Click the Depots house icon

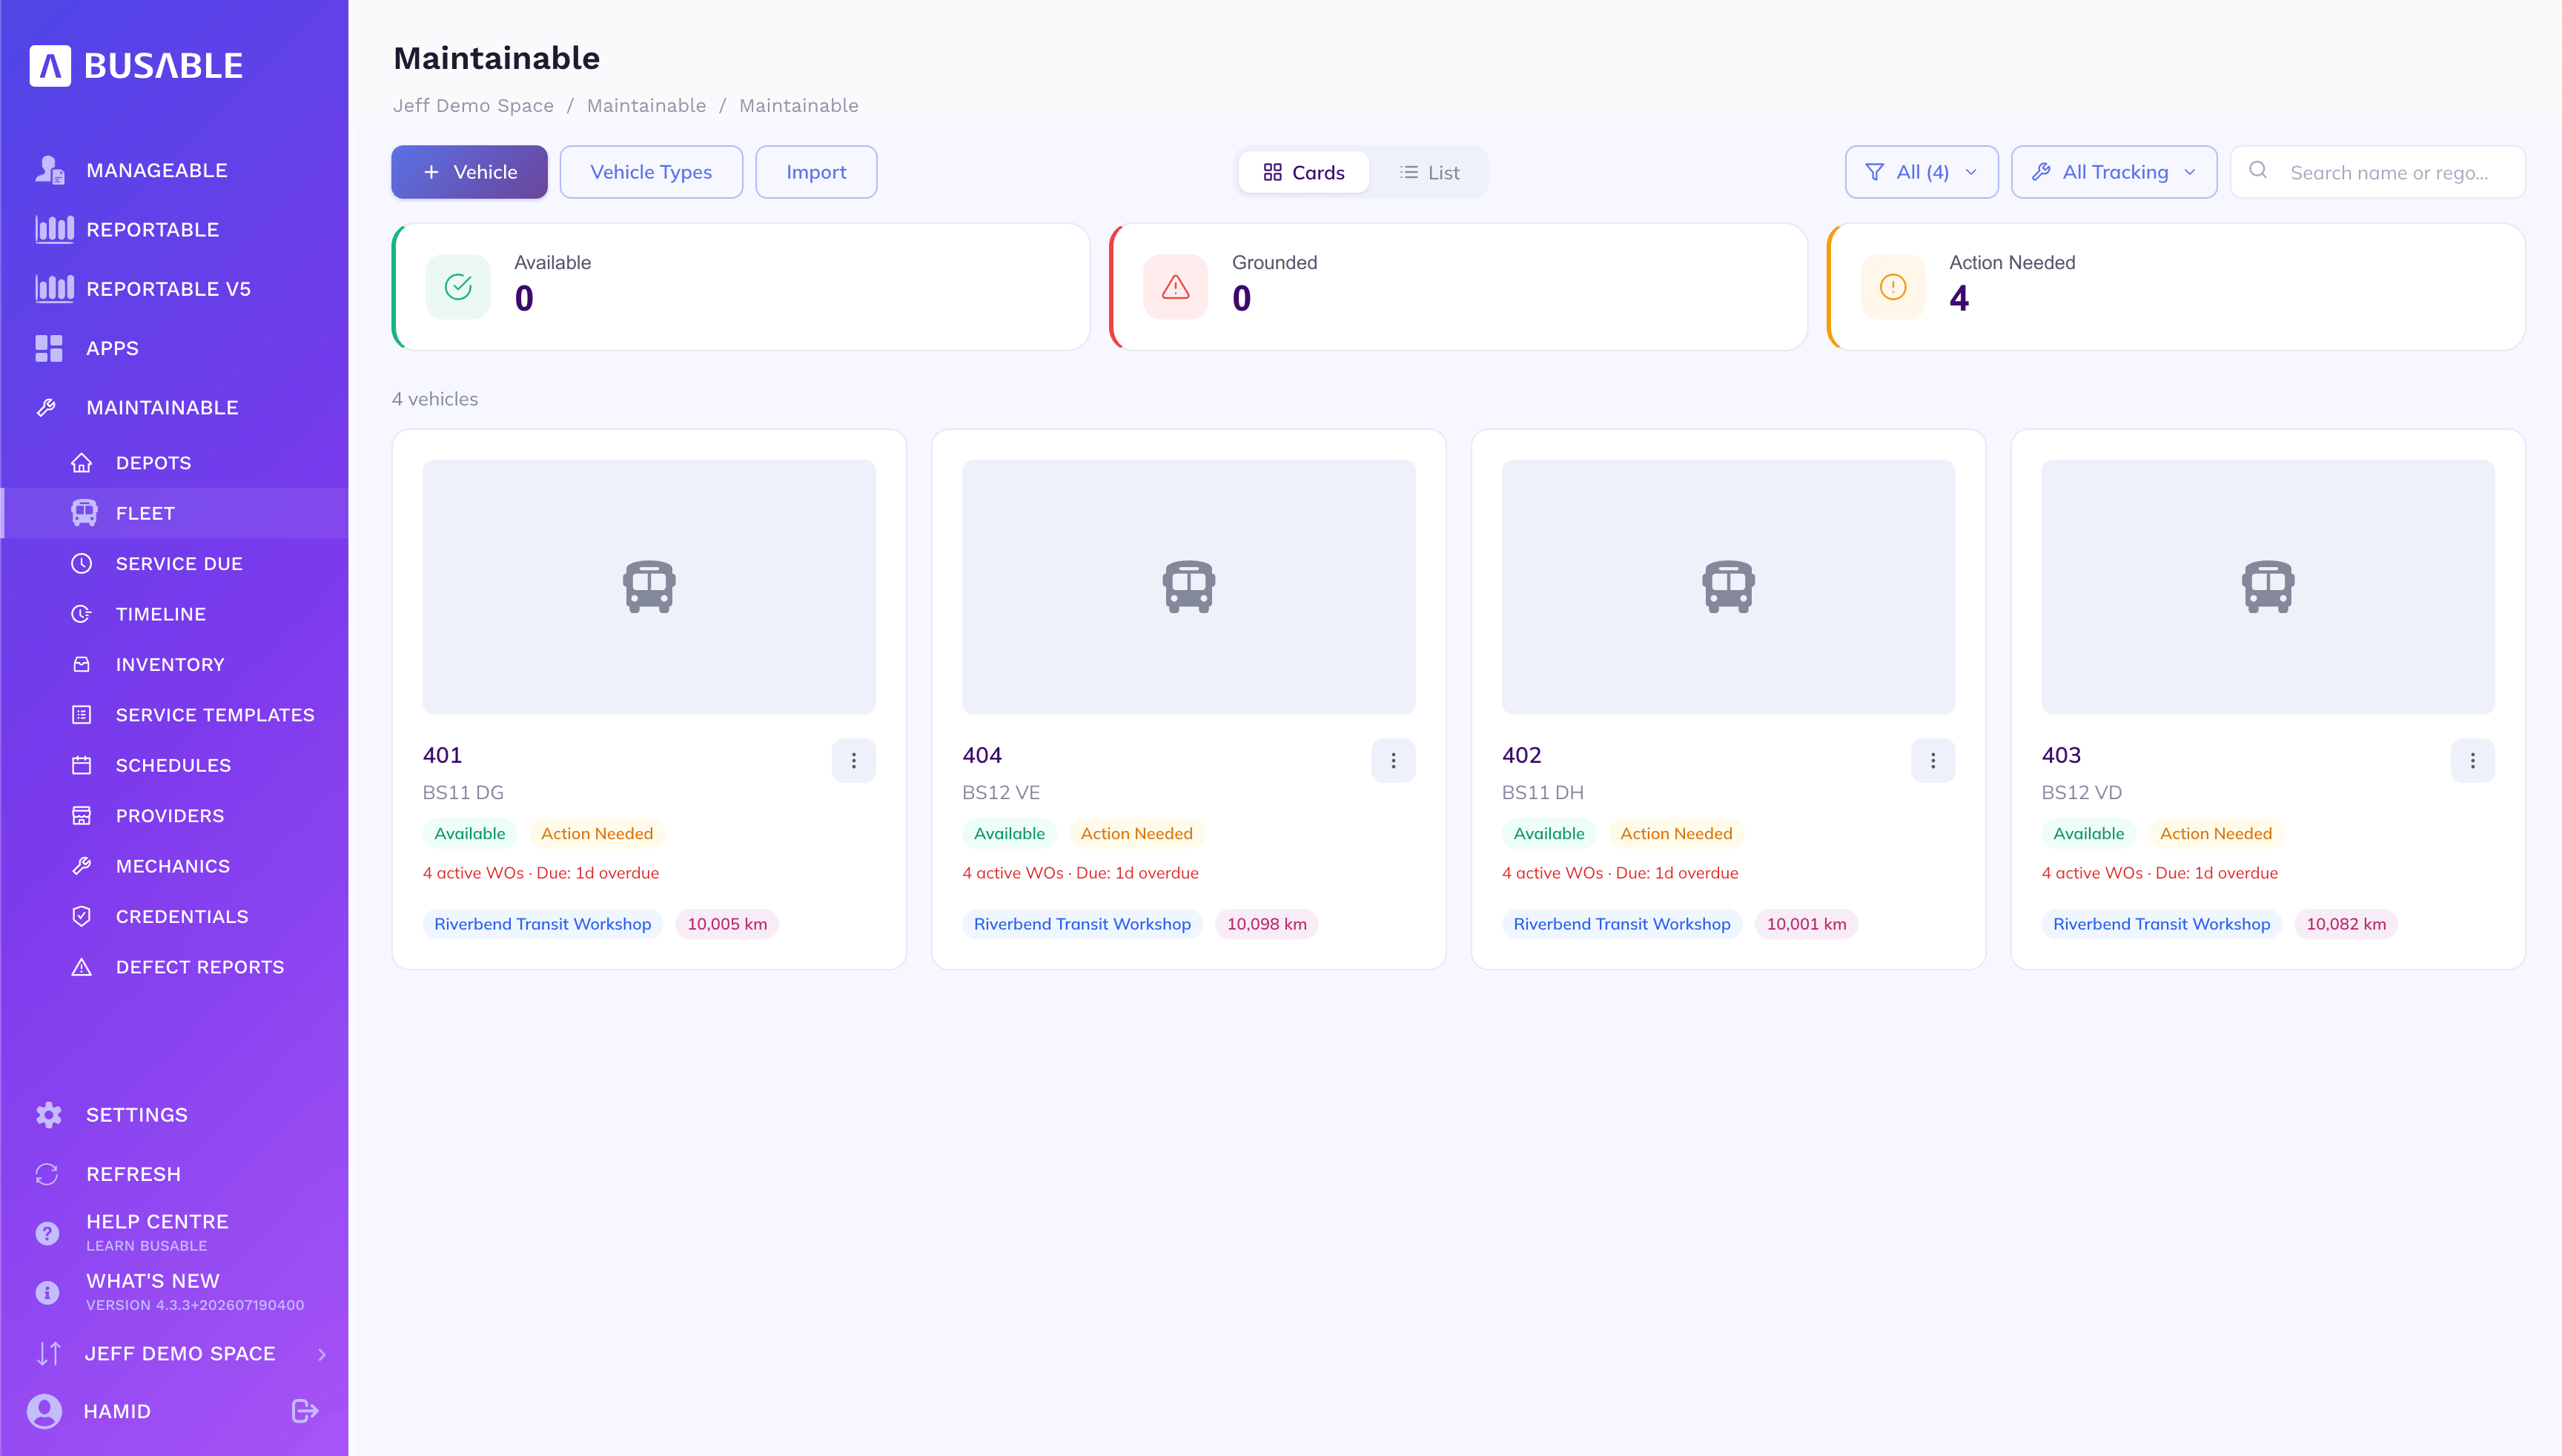click(82, 462)
